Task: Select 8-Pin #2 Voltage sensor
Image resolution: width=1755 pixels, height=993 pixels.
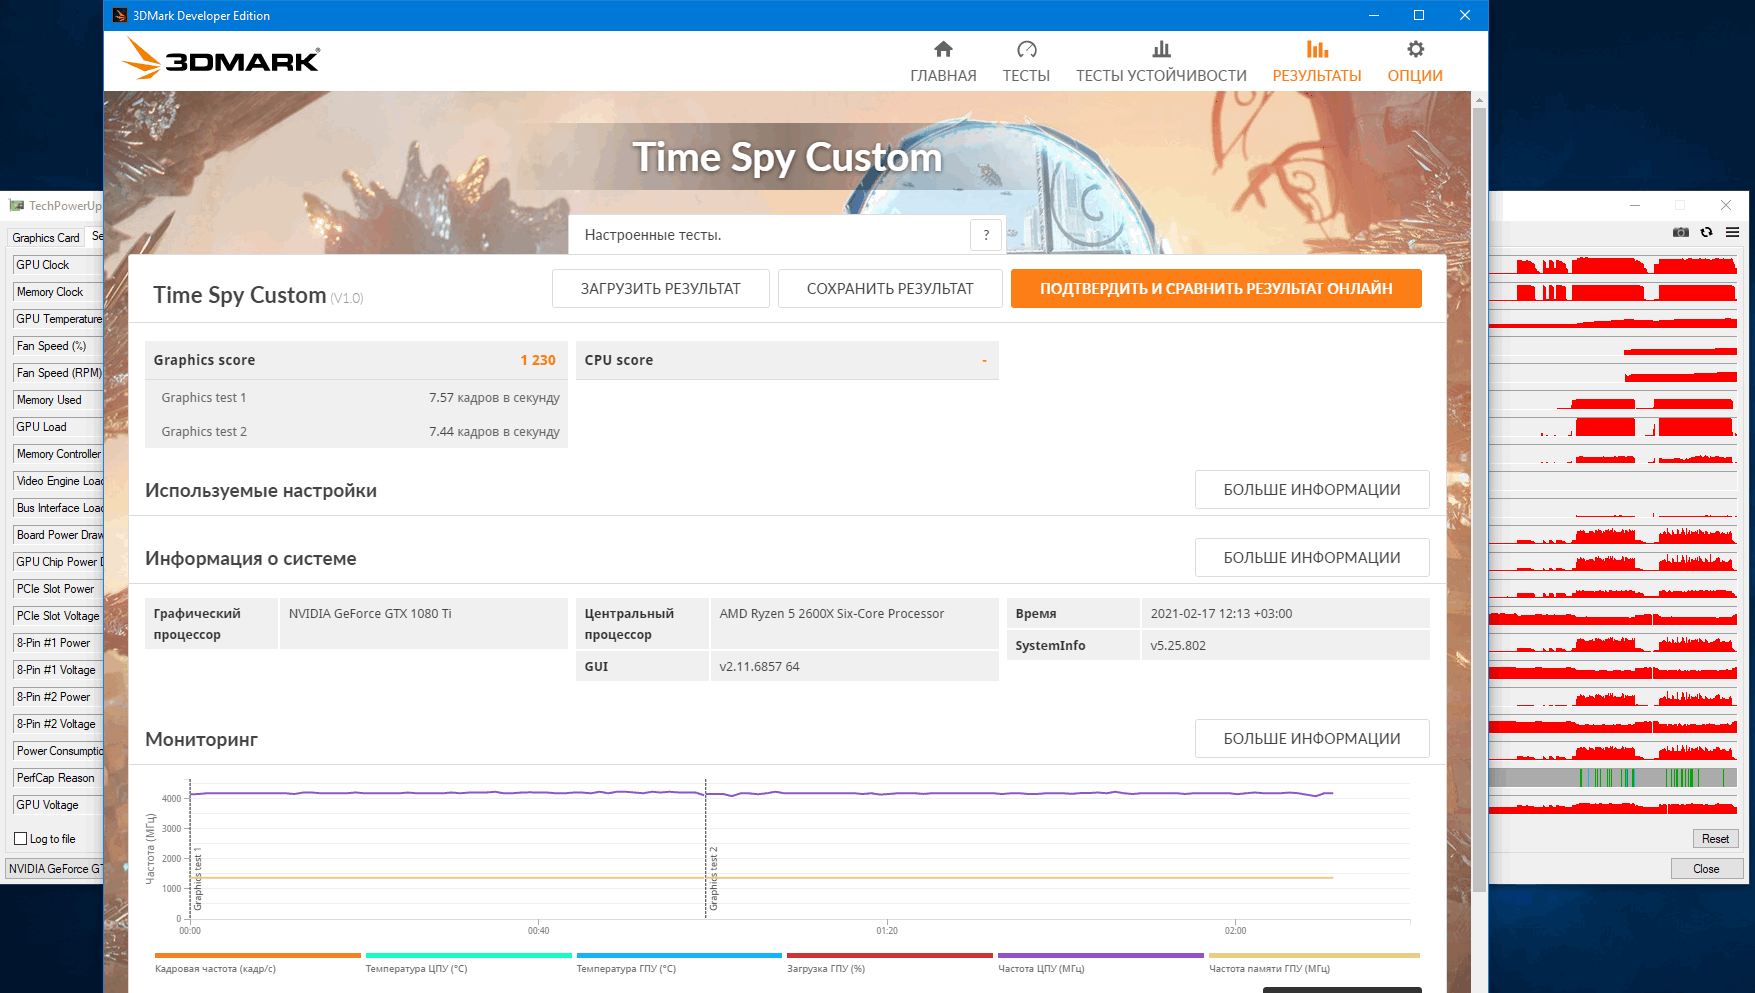Action: click(58, 724)
